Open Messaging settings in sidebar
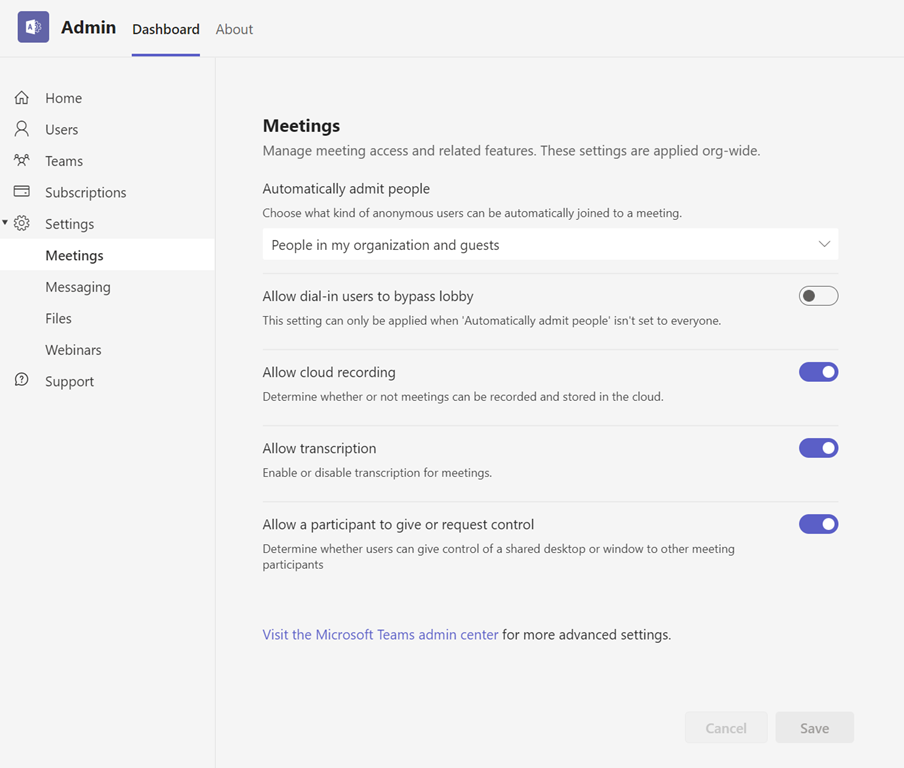Screen dimensions: 904x768 pyautogui.click(x=78, y=287)
